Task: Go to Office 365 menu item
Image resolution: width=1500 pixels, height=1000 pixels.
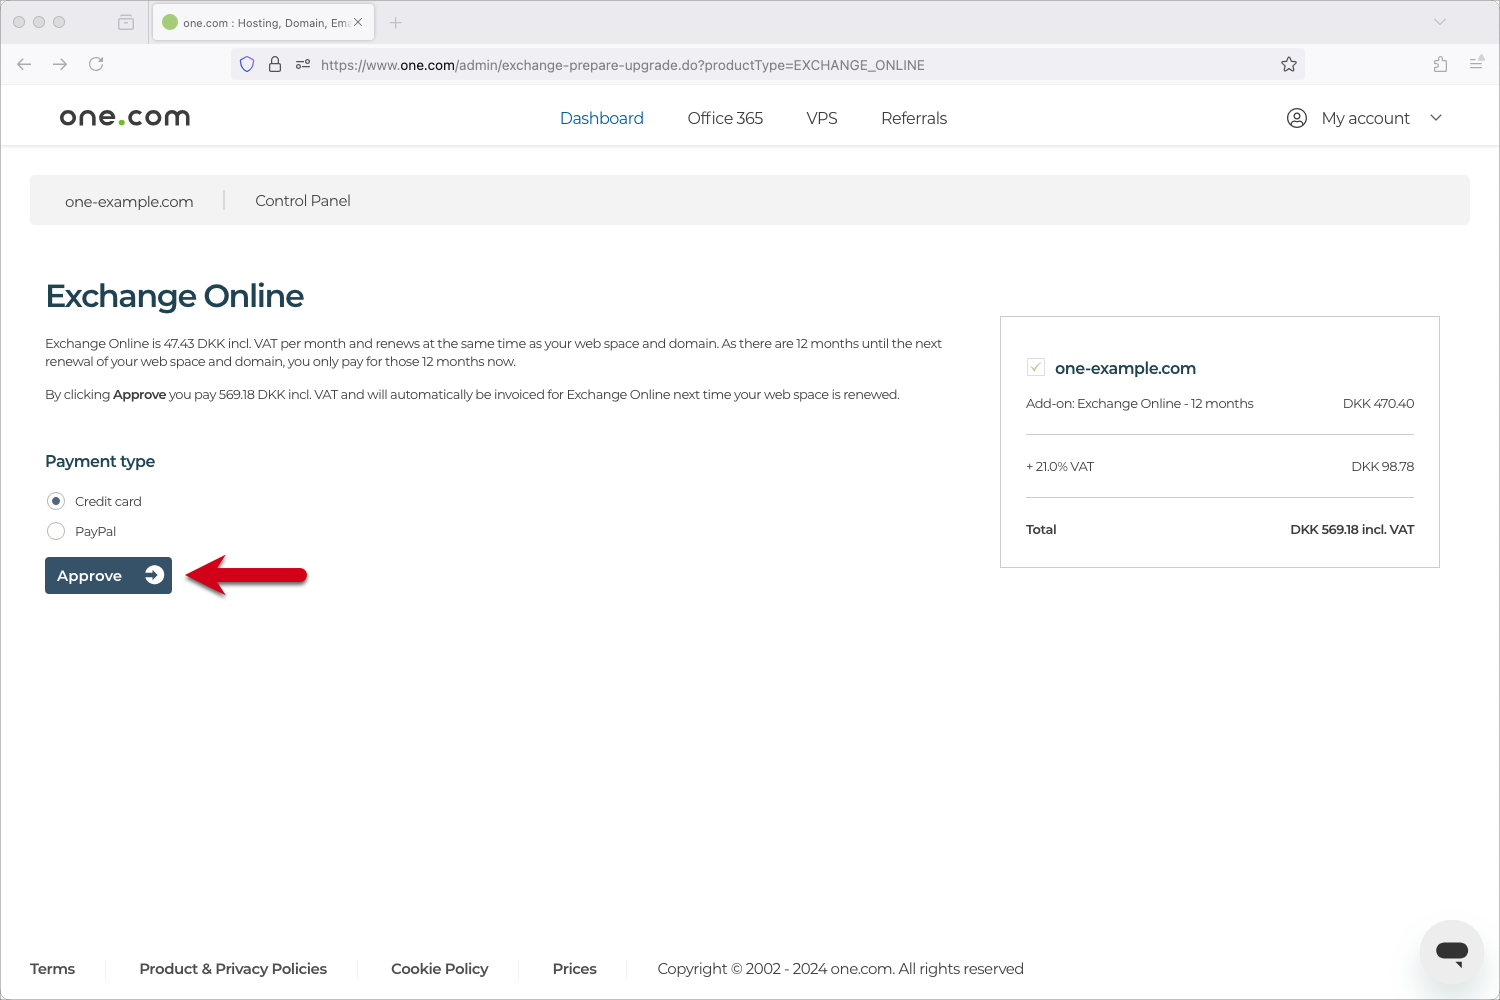Action: pos(725,118)
